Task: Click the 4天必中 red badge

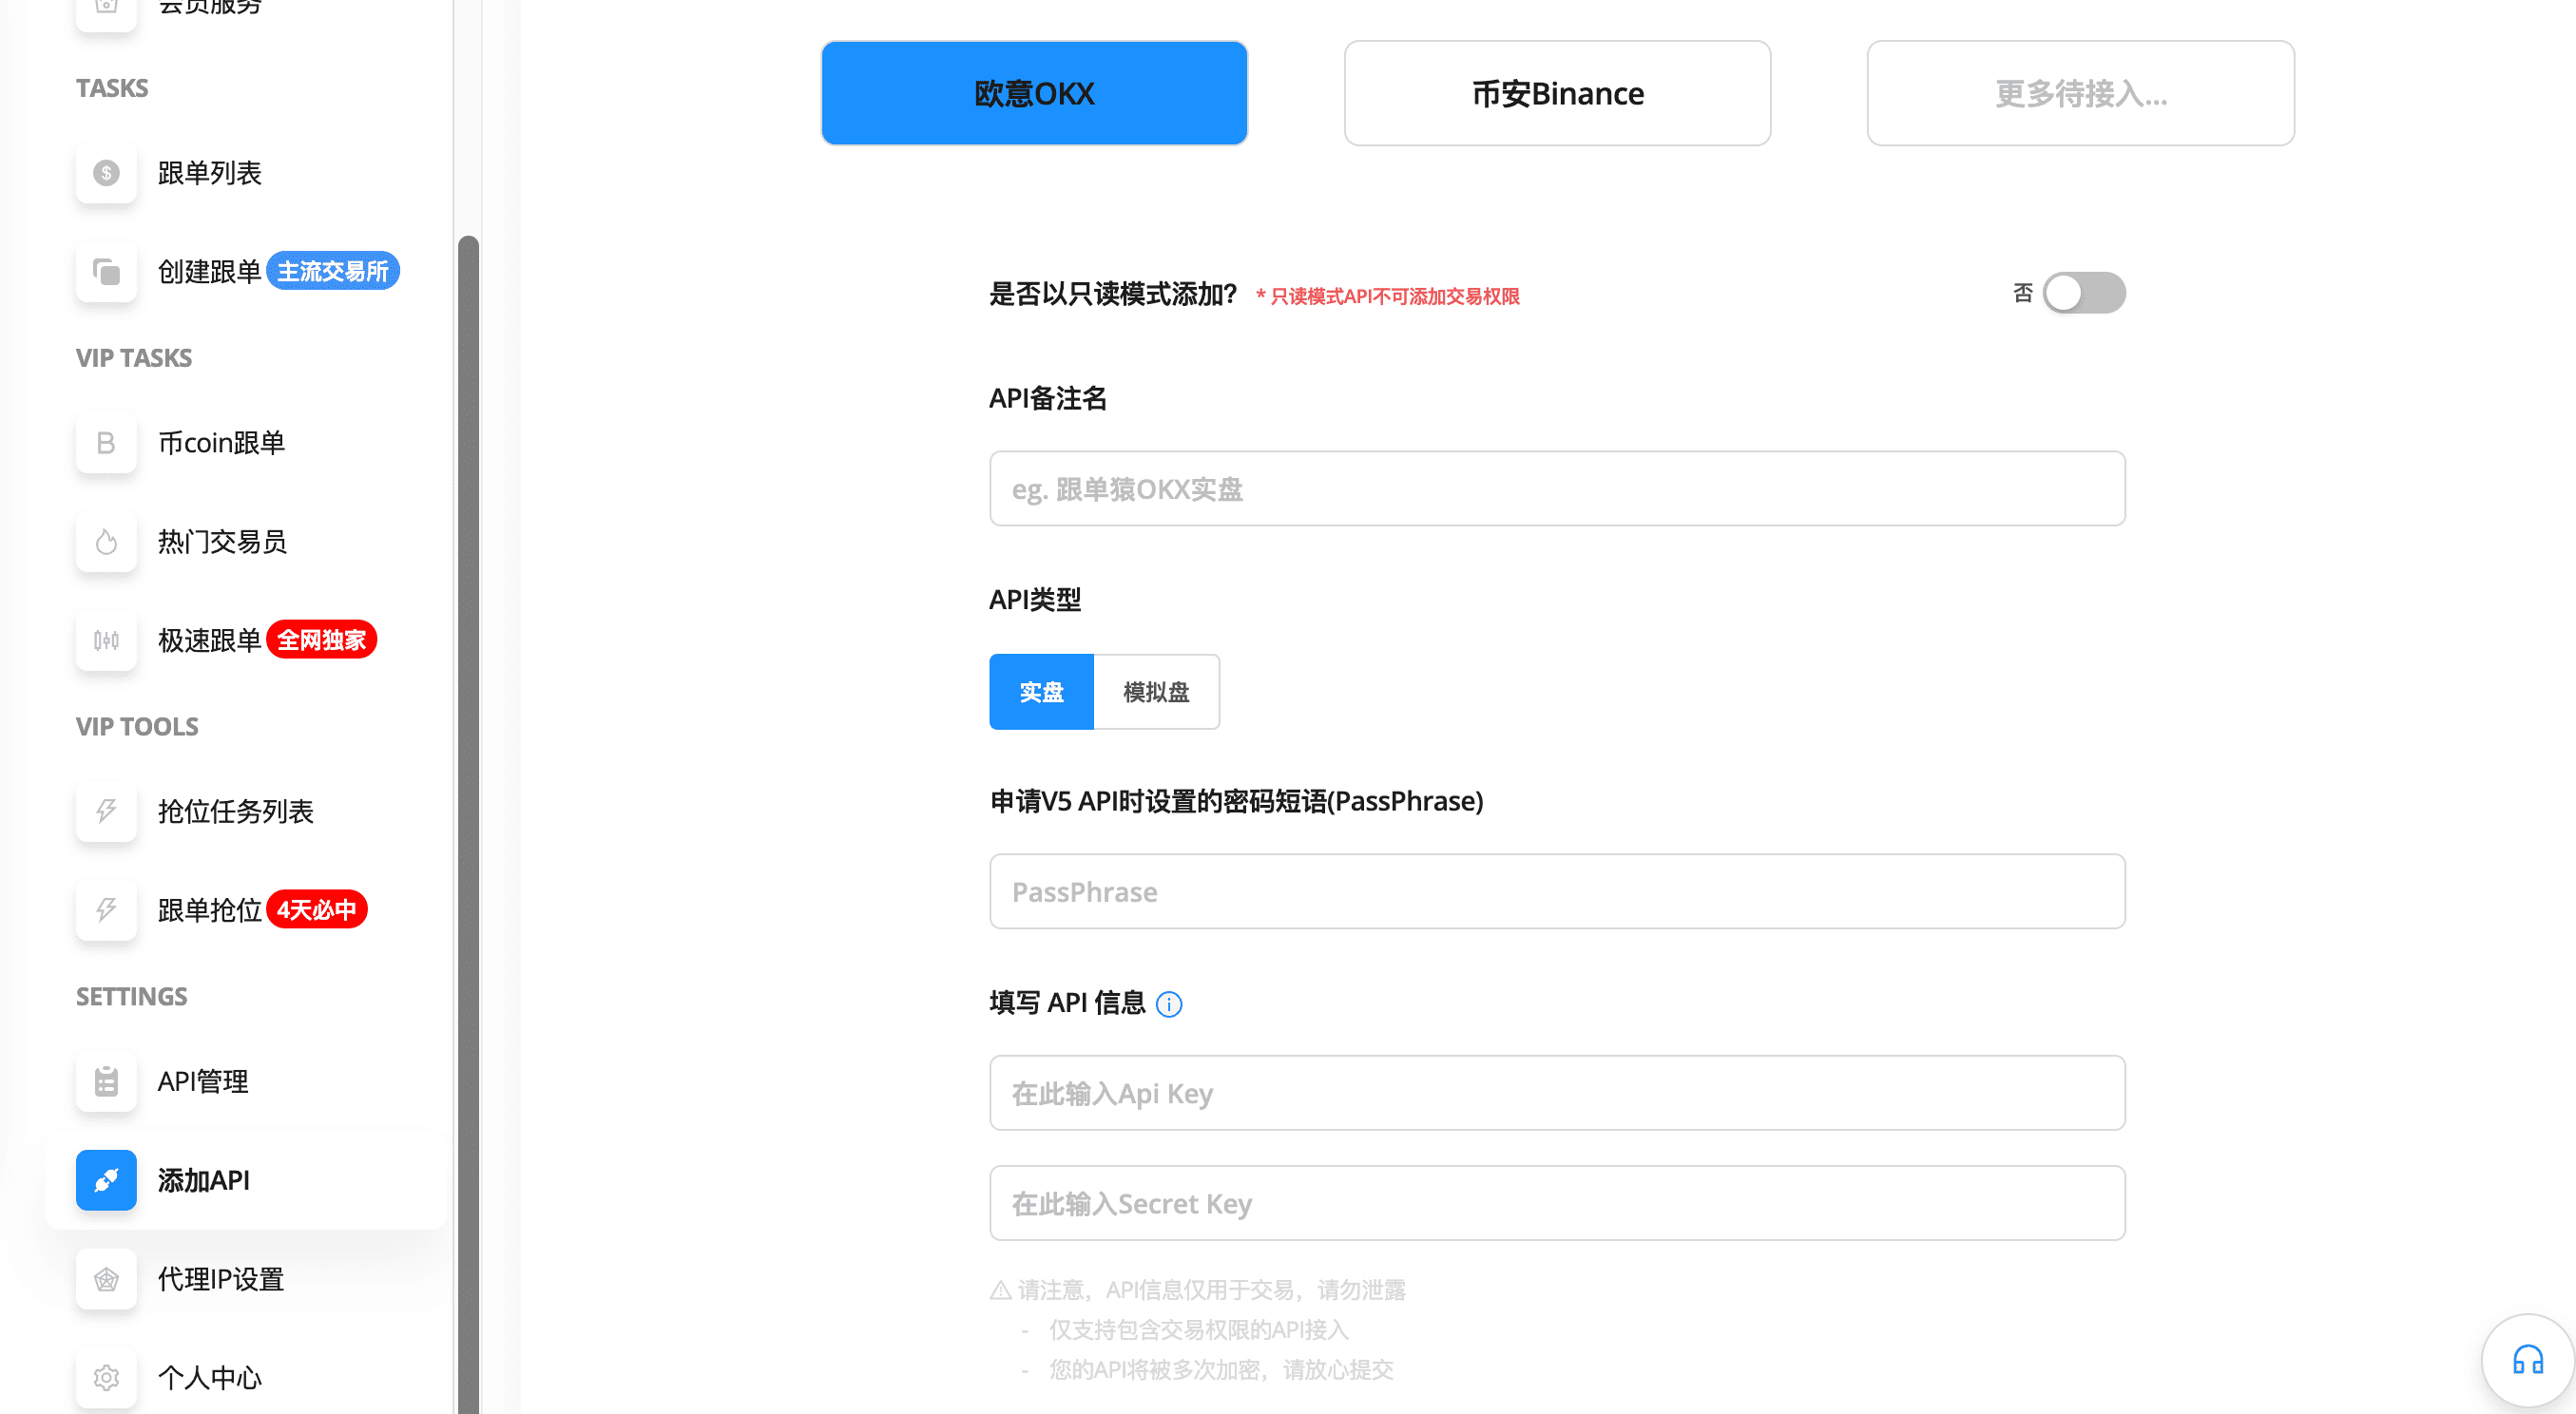Action: point(317,910)
